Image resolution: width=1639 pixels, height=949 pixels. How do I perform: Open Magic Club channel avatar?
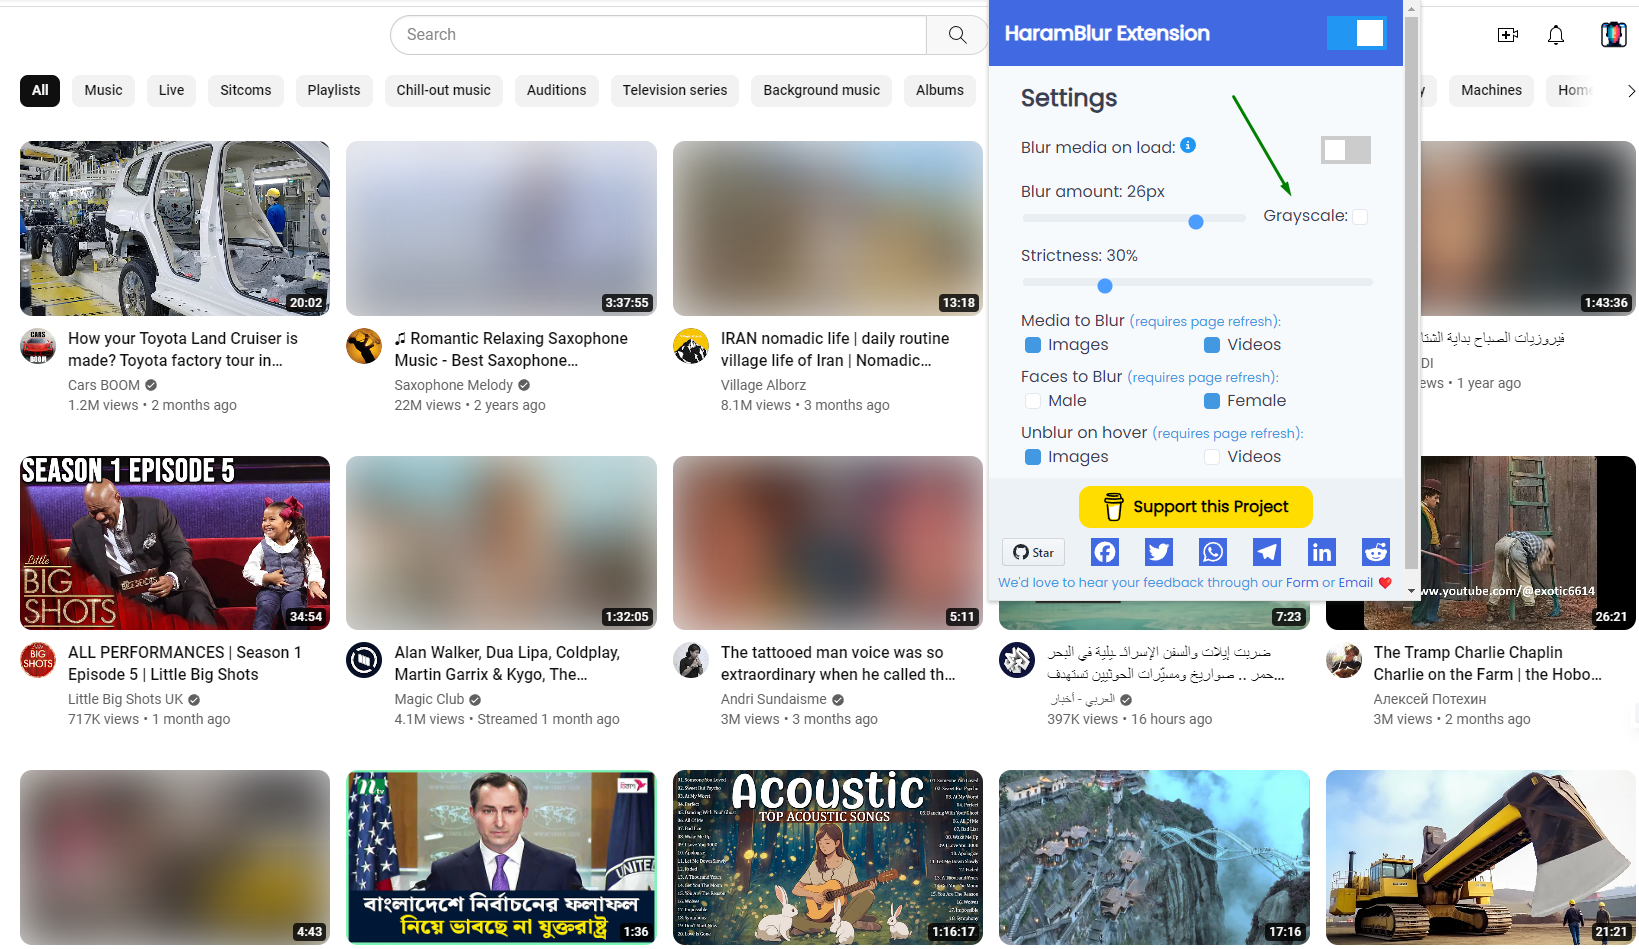(364, 660)
